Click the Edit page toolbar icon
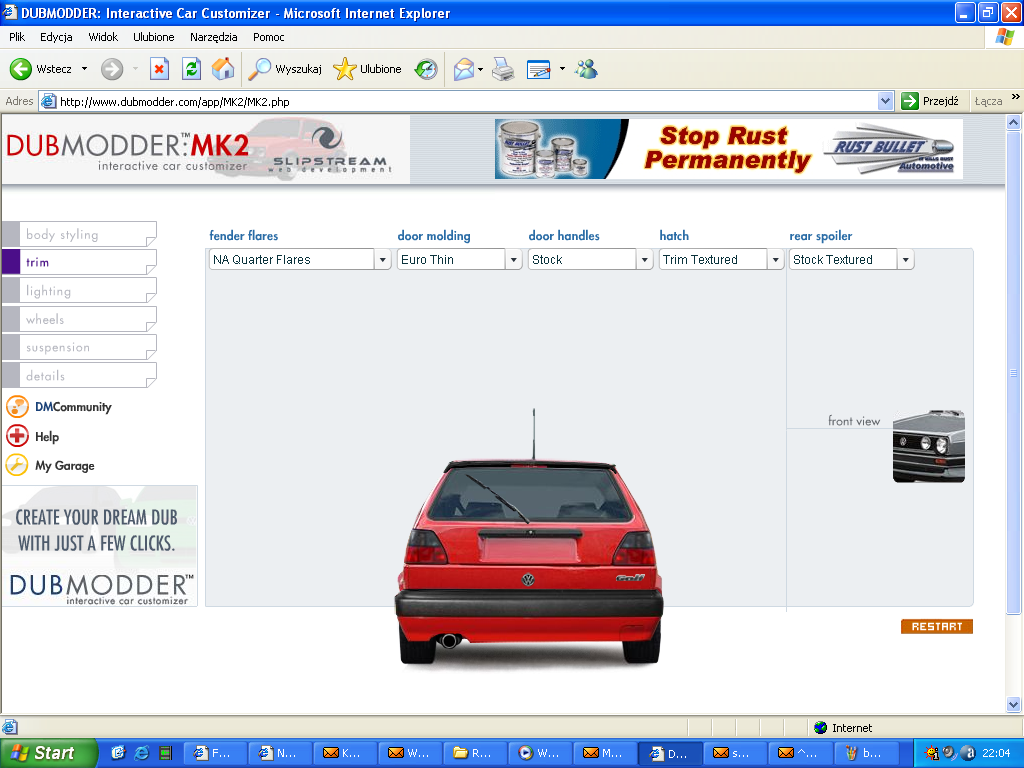The width and height of the screenshot is (1024, 768). pyautogui.click(x=539, y=69)
